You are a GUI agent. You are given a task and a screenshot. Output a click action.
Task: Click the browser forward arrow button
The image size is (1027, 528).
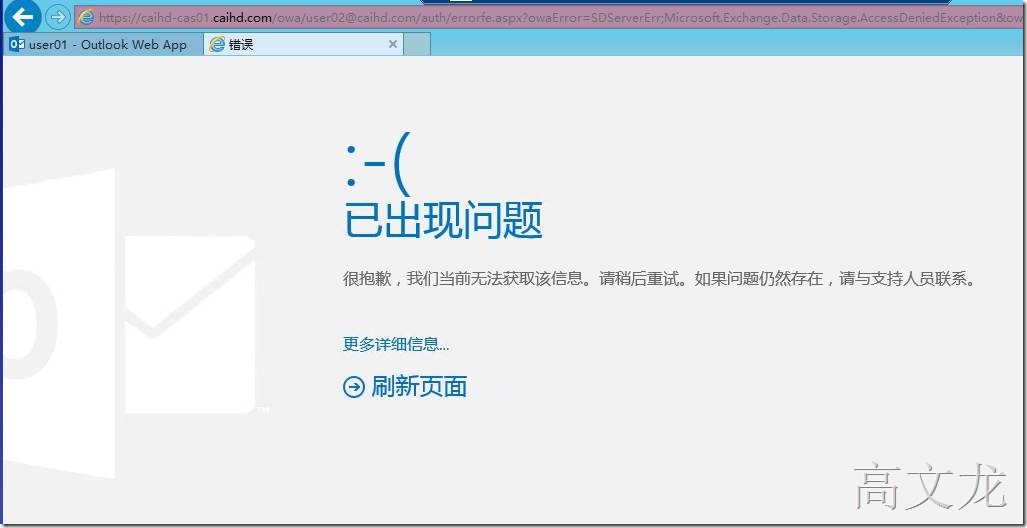pyautogui.click(x=58, y=17)
